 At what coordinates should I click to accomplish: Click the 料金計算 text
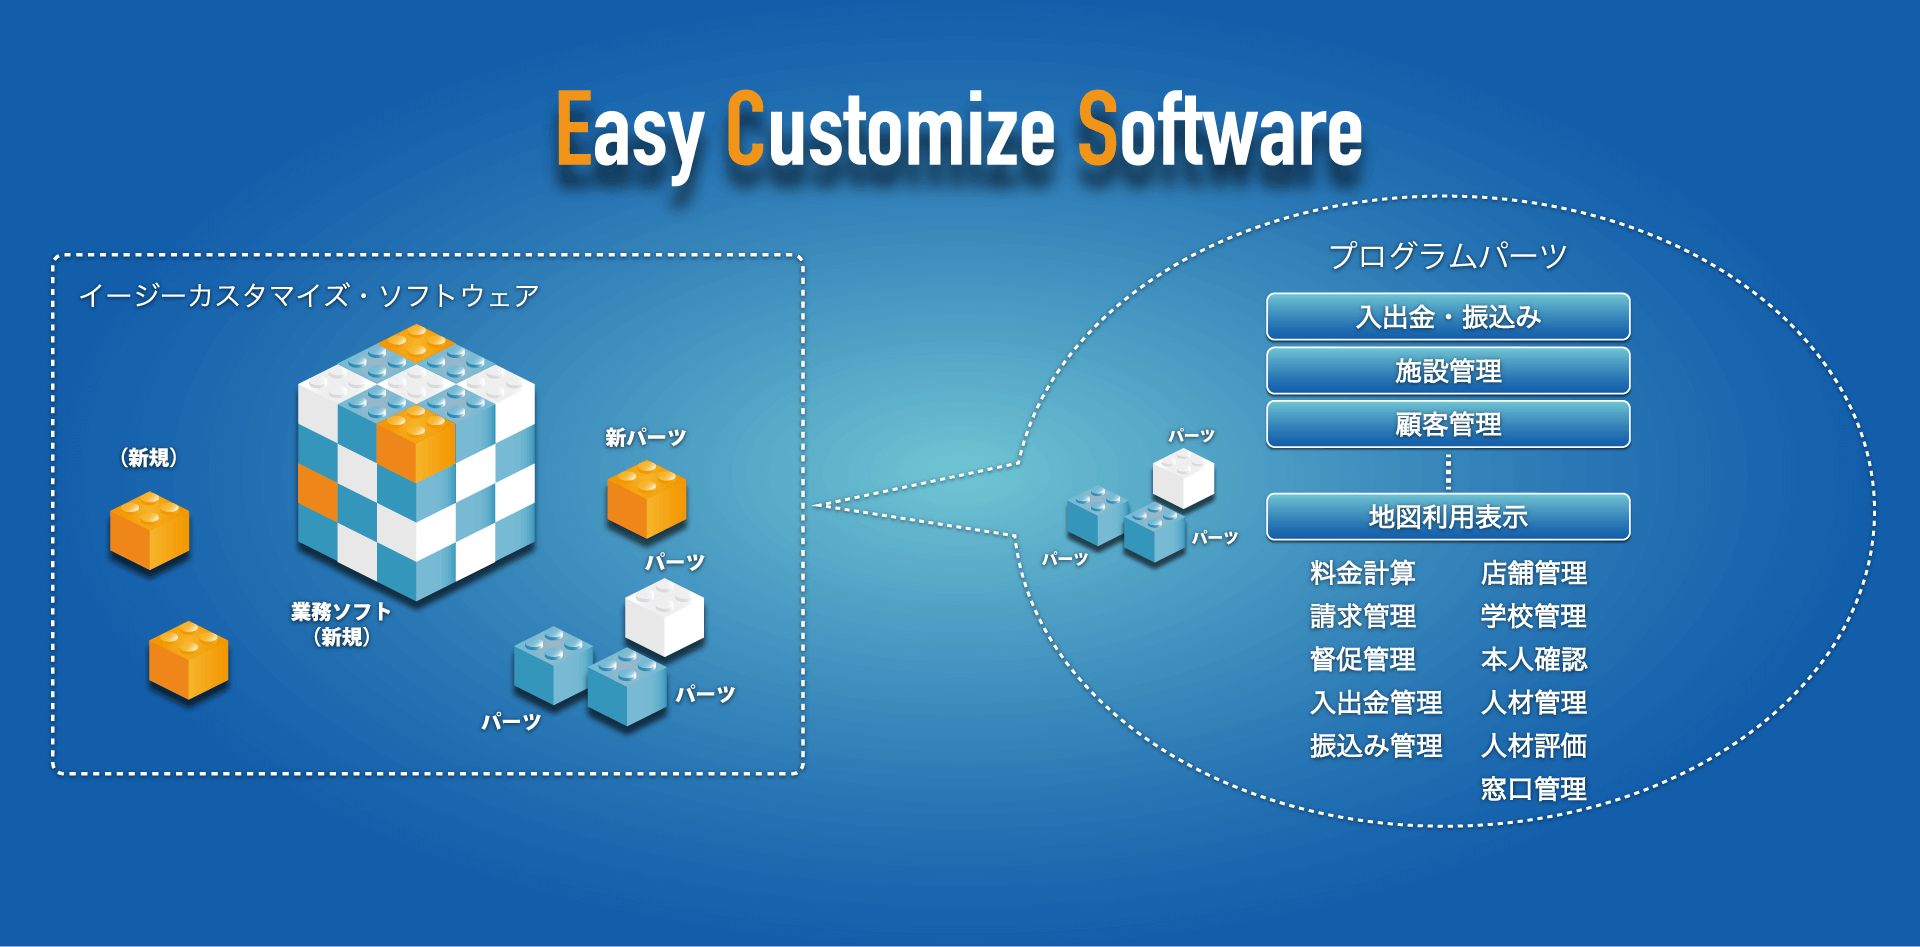click(1363, 573)
